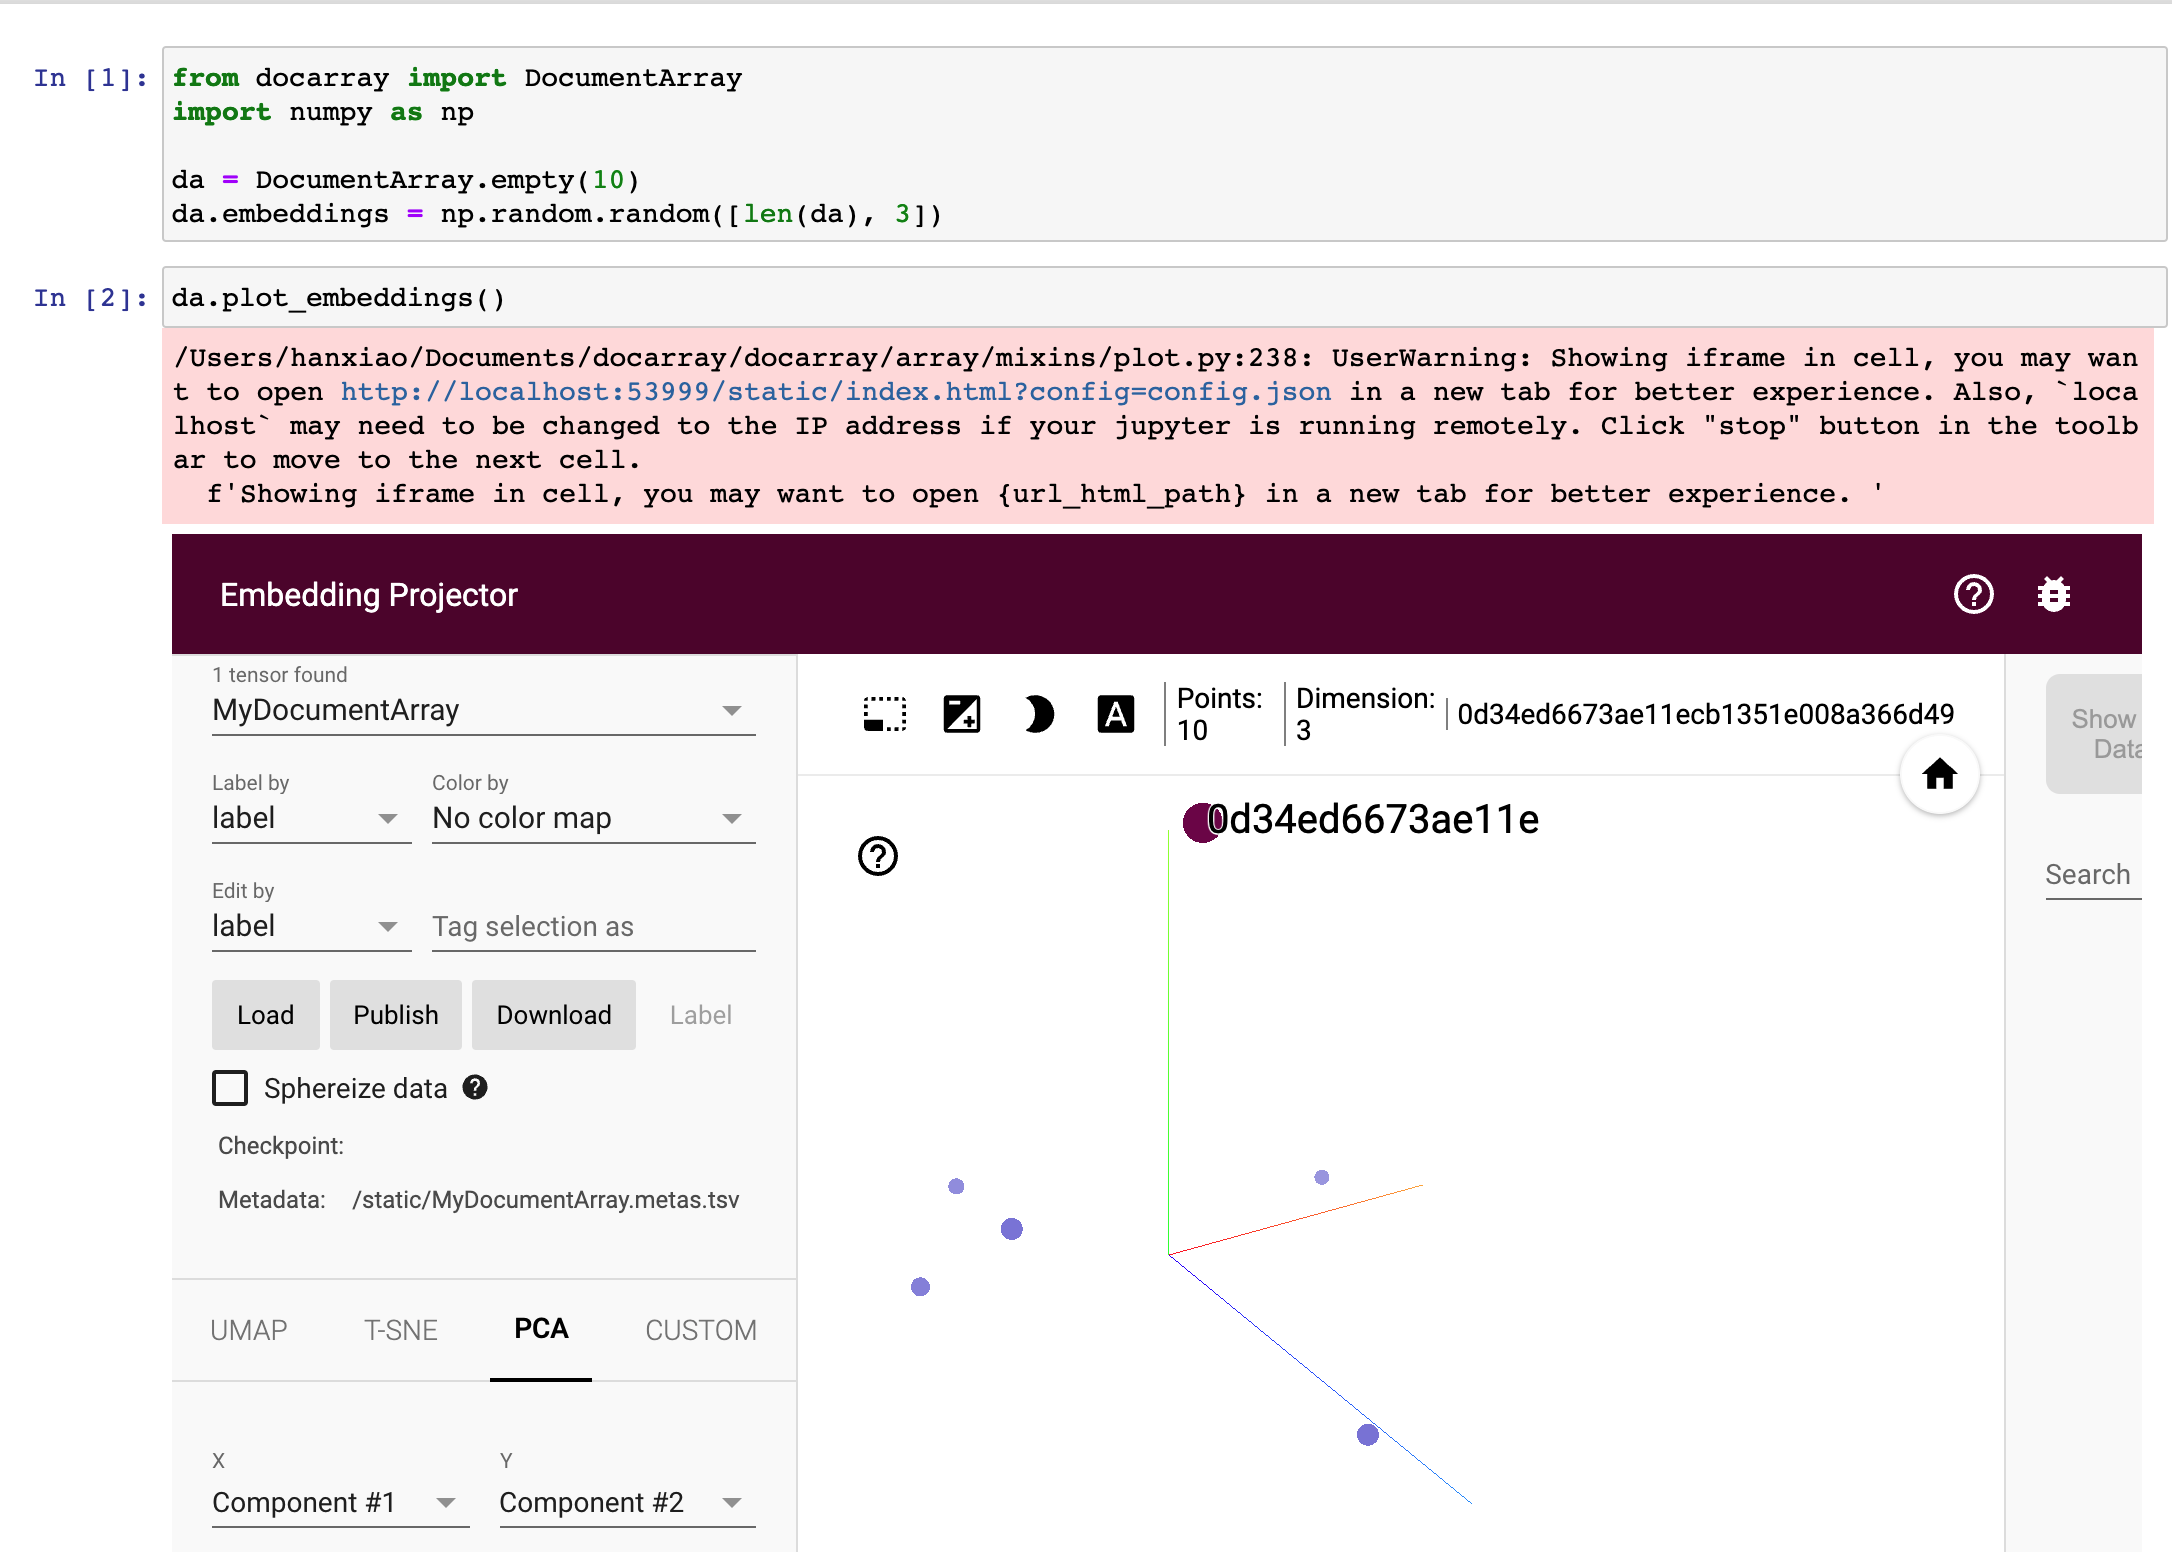Open help icon in Embedding Projector header

click(x=1973, y=594)
